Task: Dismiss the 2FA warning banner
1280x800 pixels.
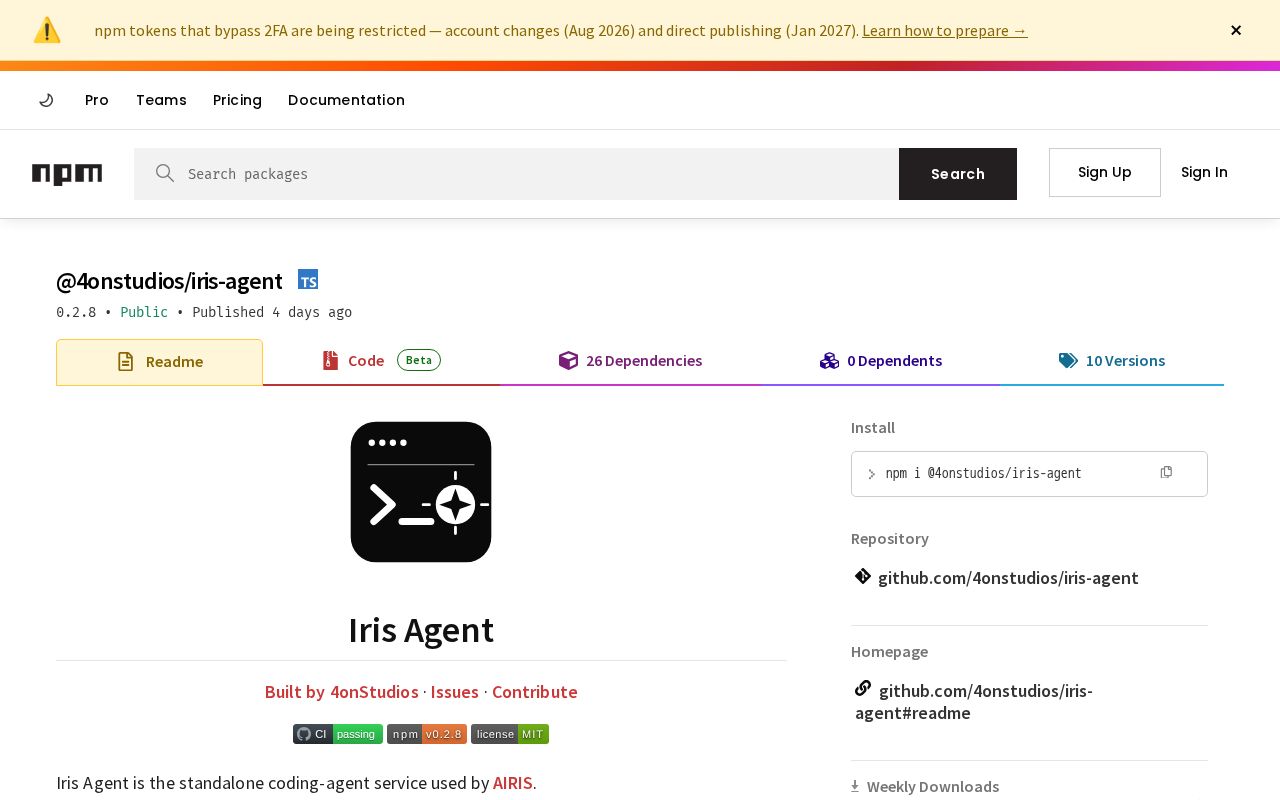Action: [x=1236, y=30]
